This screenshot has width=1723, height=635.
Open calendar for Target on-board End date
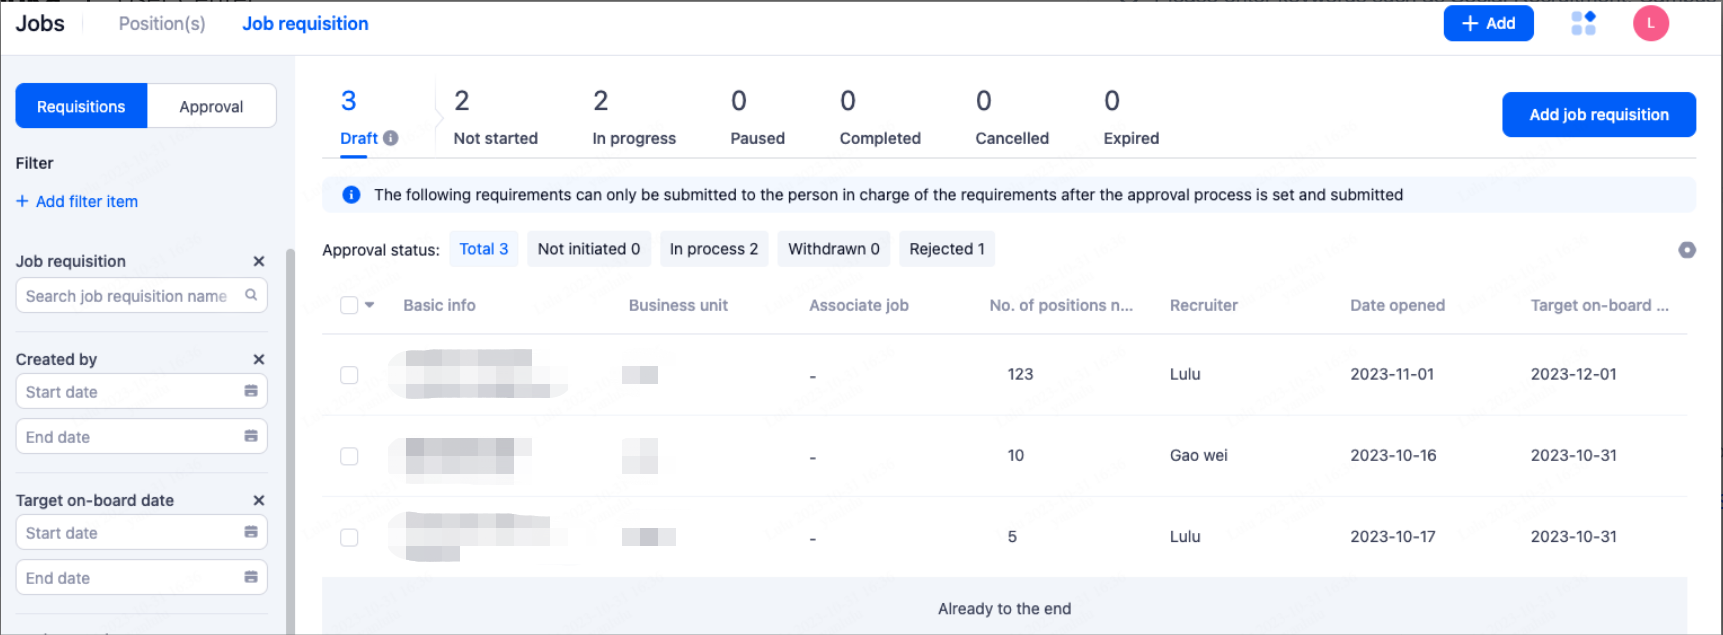pyautogui.click(x=251, y=577)
